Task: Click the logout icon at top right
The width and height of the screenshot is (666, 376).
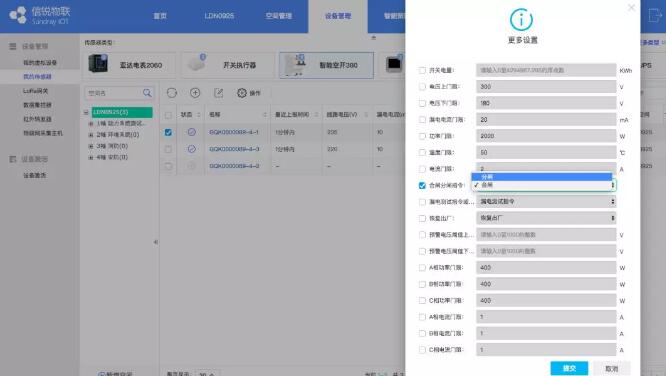Action: 655,16
